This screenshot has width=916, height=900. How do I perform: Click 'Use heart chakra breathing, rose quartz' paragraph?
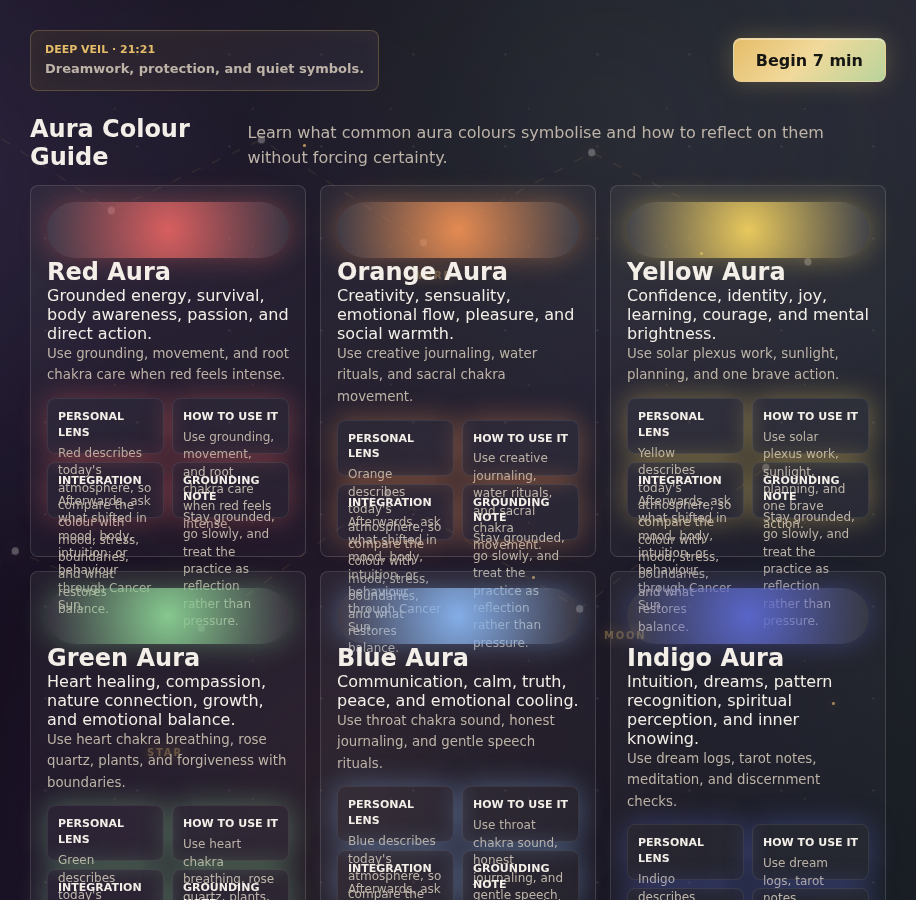[166, 760]
